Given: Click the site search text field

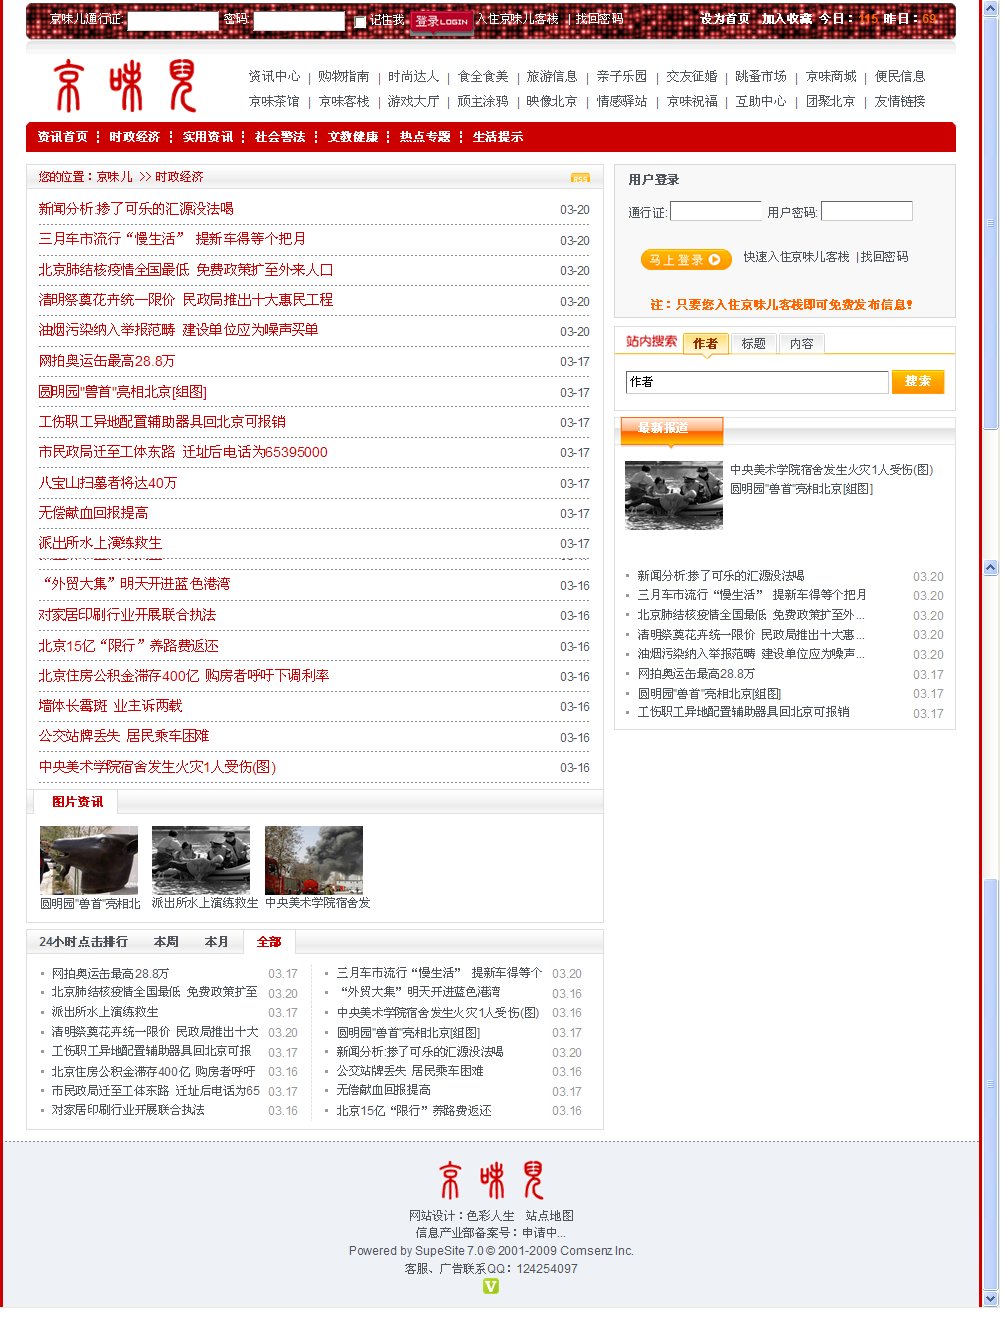Looking at the screenshot, I should 757,382.
